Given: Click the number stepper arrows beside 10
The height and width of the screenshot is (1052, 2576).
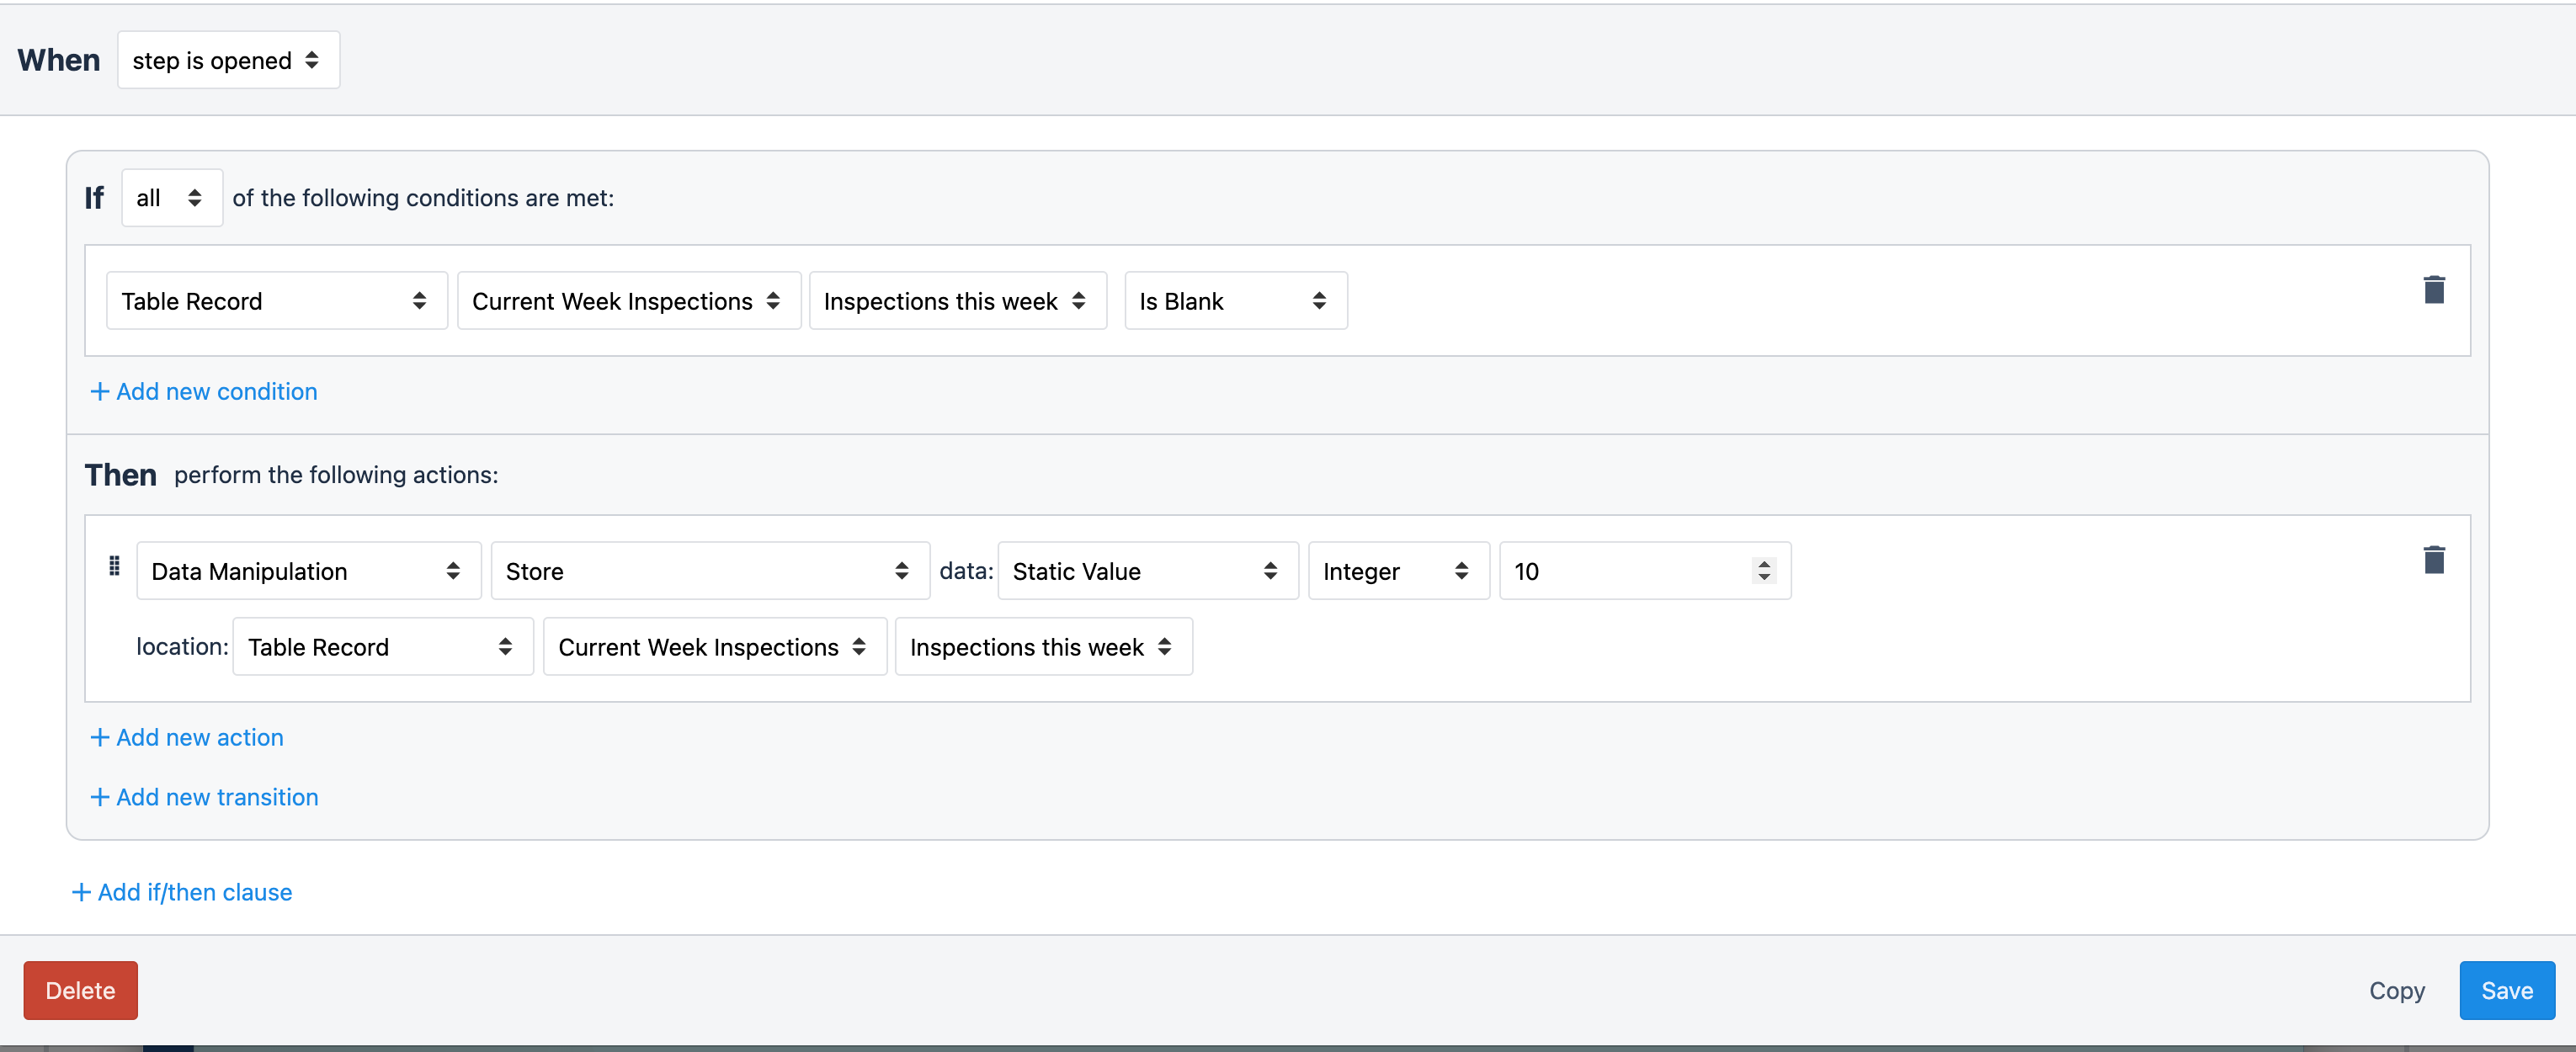Looking at the screenshot, I should (x=1764, y=571).
